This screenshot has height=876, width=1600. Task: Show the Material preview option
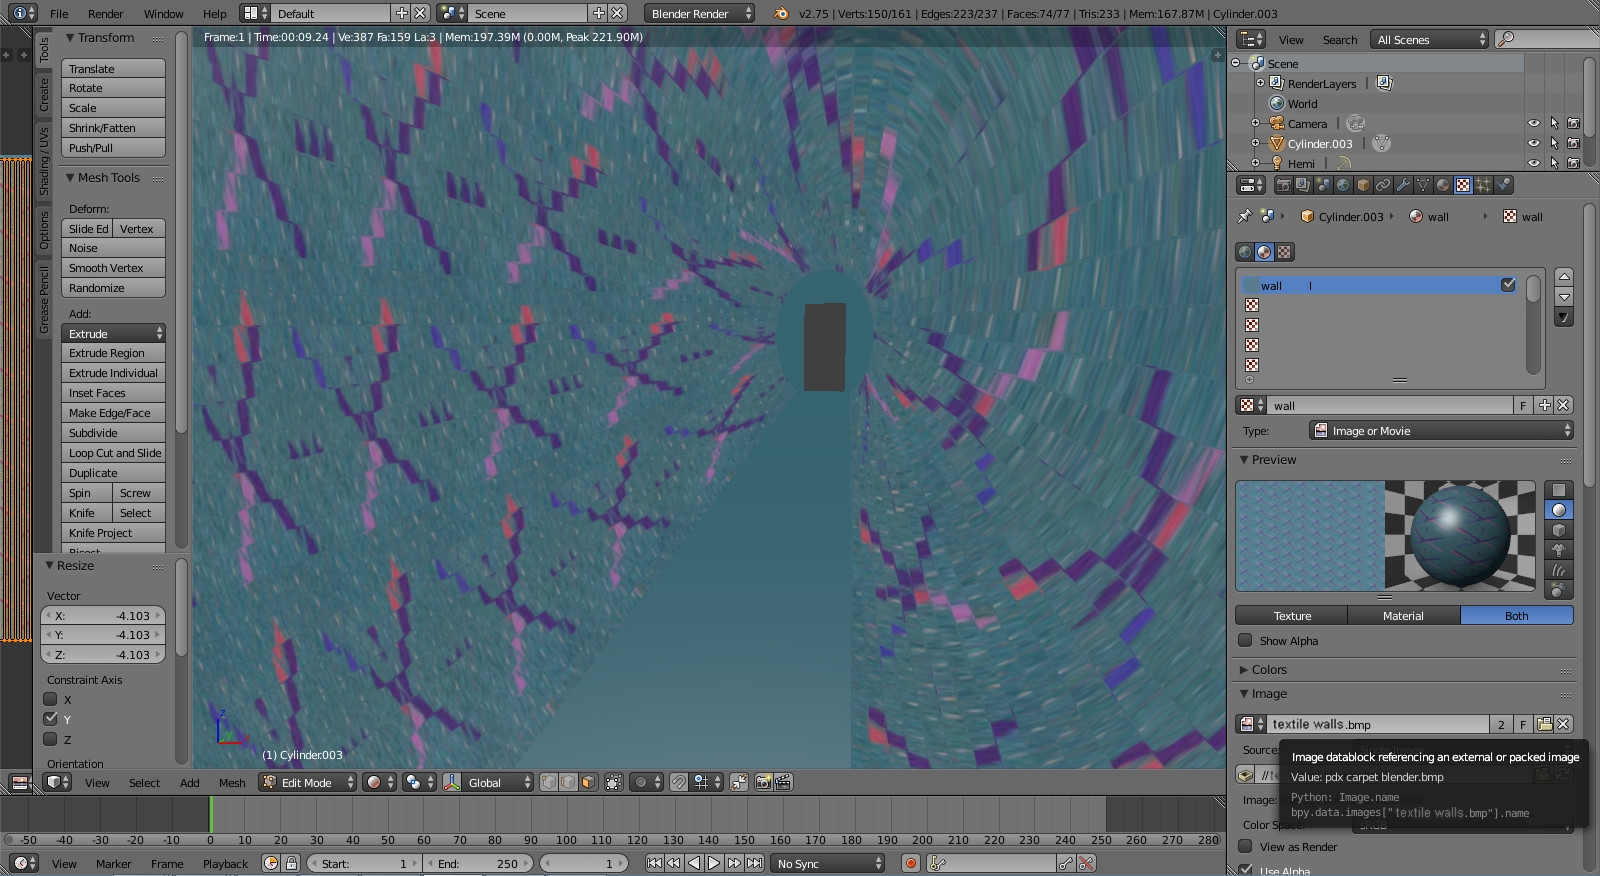(1403, 615)
